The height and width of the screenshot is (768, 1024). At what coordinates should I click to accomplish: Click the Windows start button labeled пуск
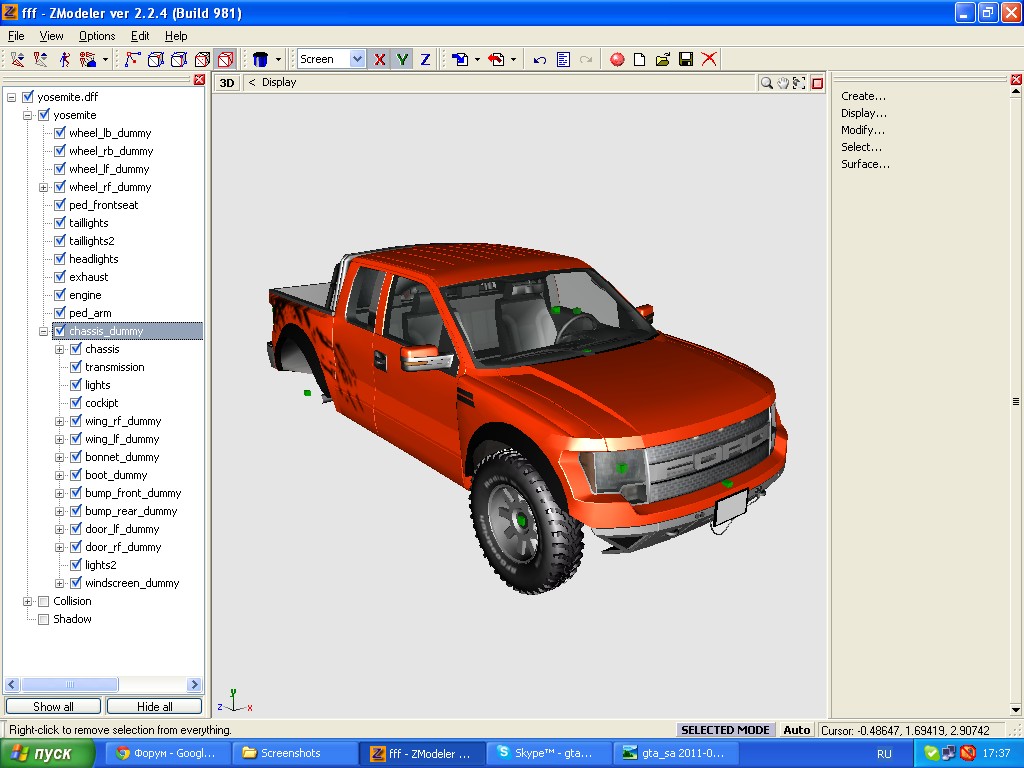tap(47, 754)
